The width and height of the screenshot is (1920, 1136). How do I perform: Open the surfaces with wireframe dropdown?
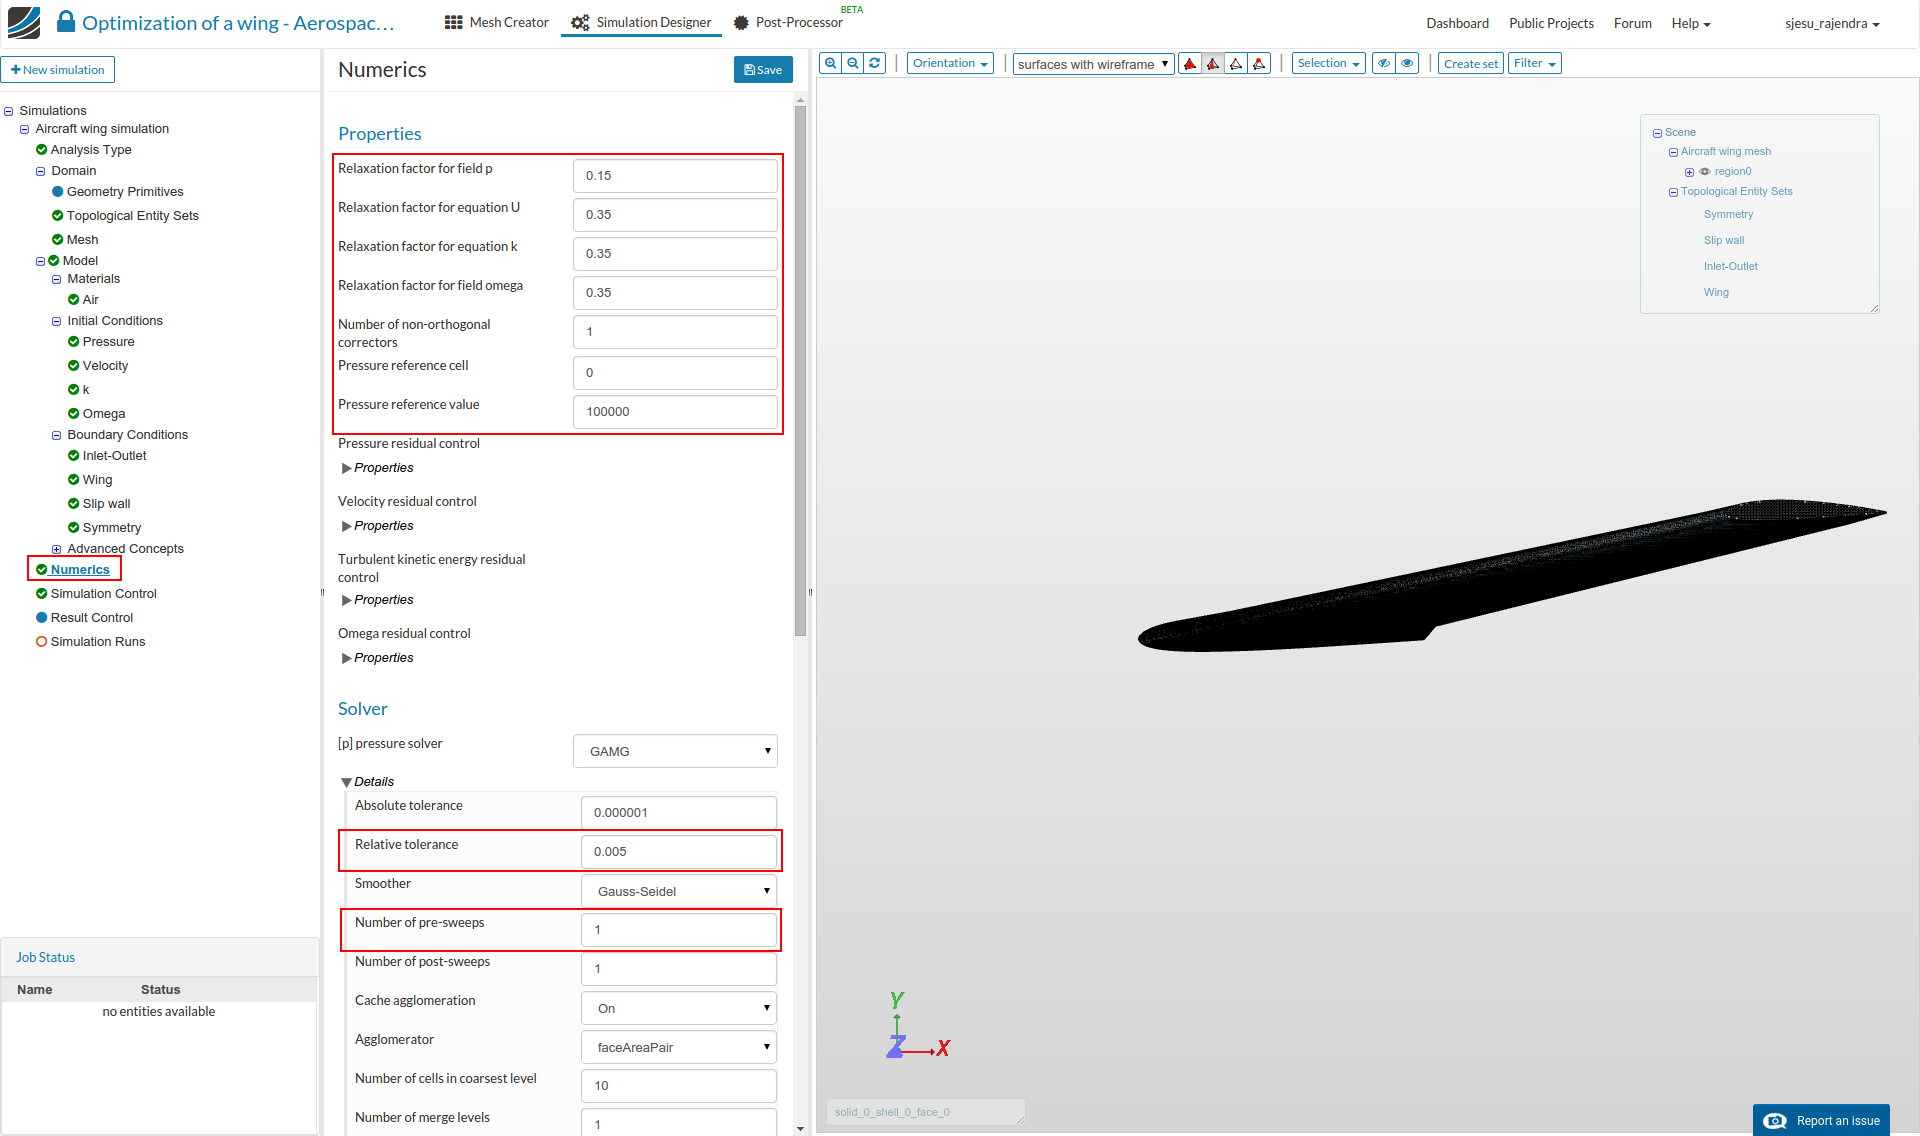(1093, 64)
